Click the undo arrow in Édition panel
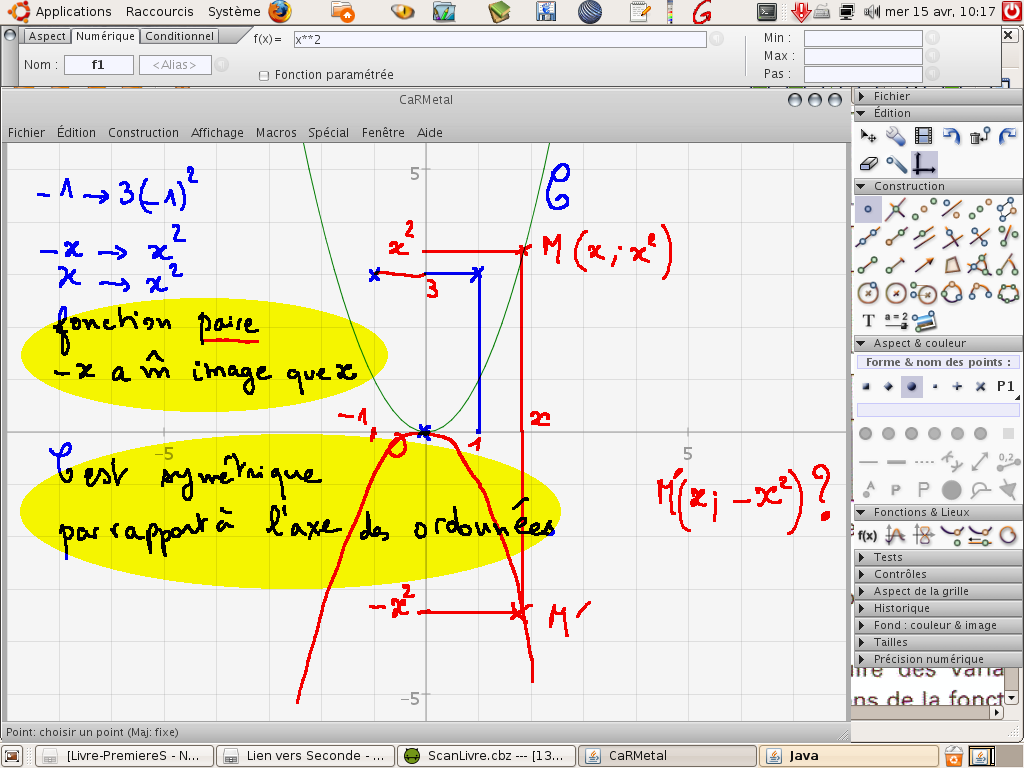The height and width of the screenshot is (768, 1024). [951, 136]
